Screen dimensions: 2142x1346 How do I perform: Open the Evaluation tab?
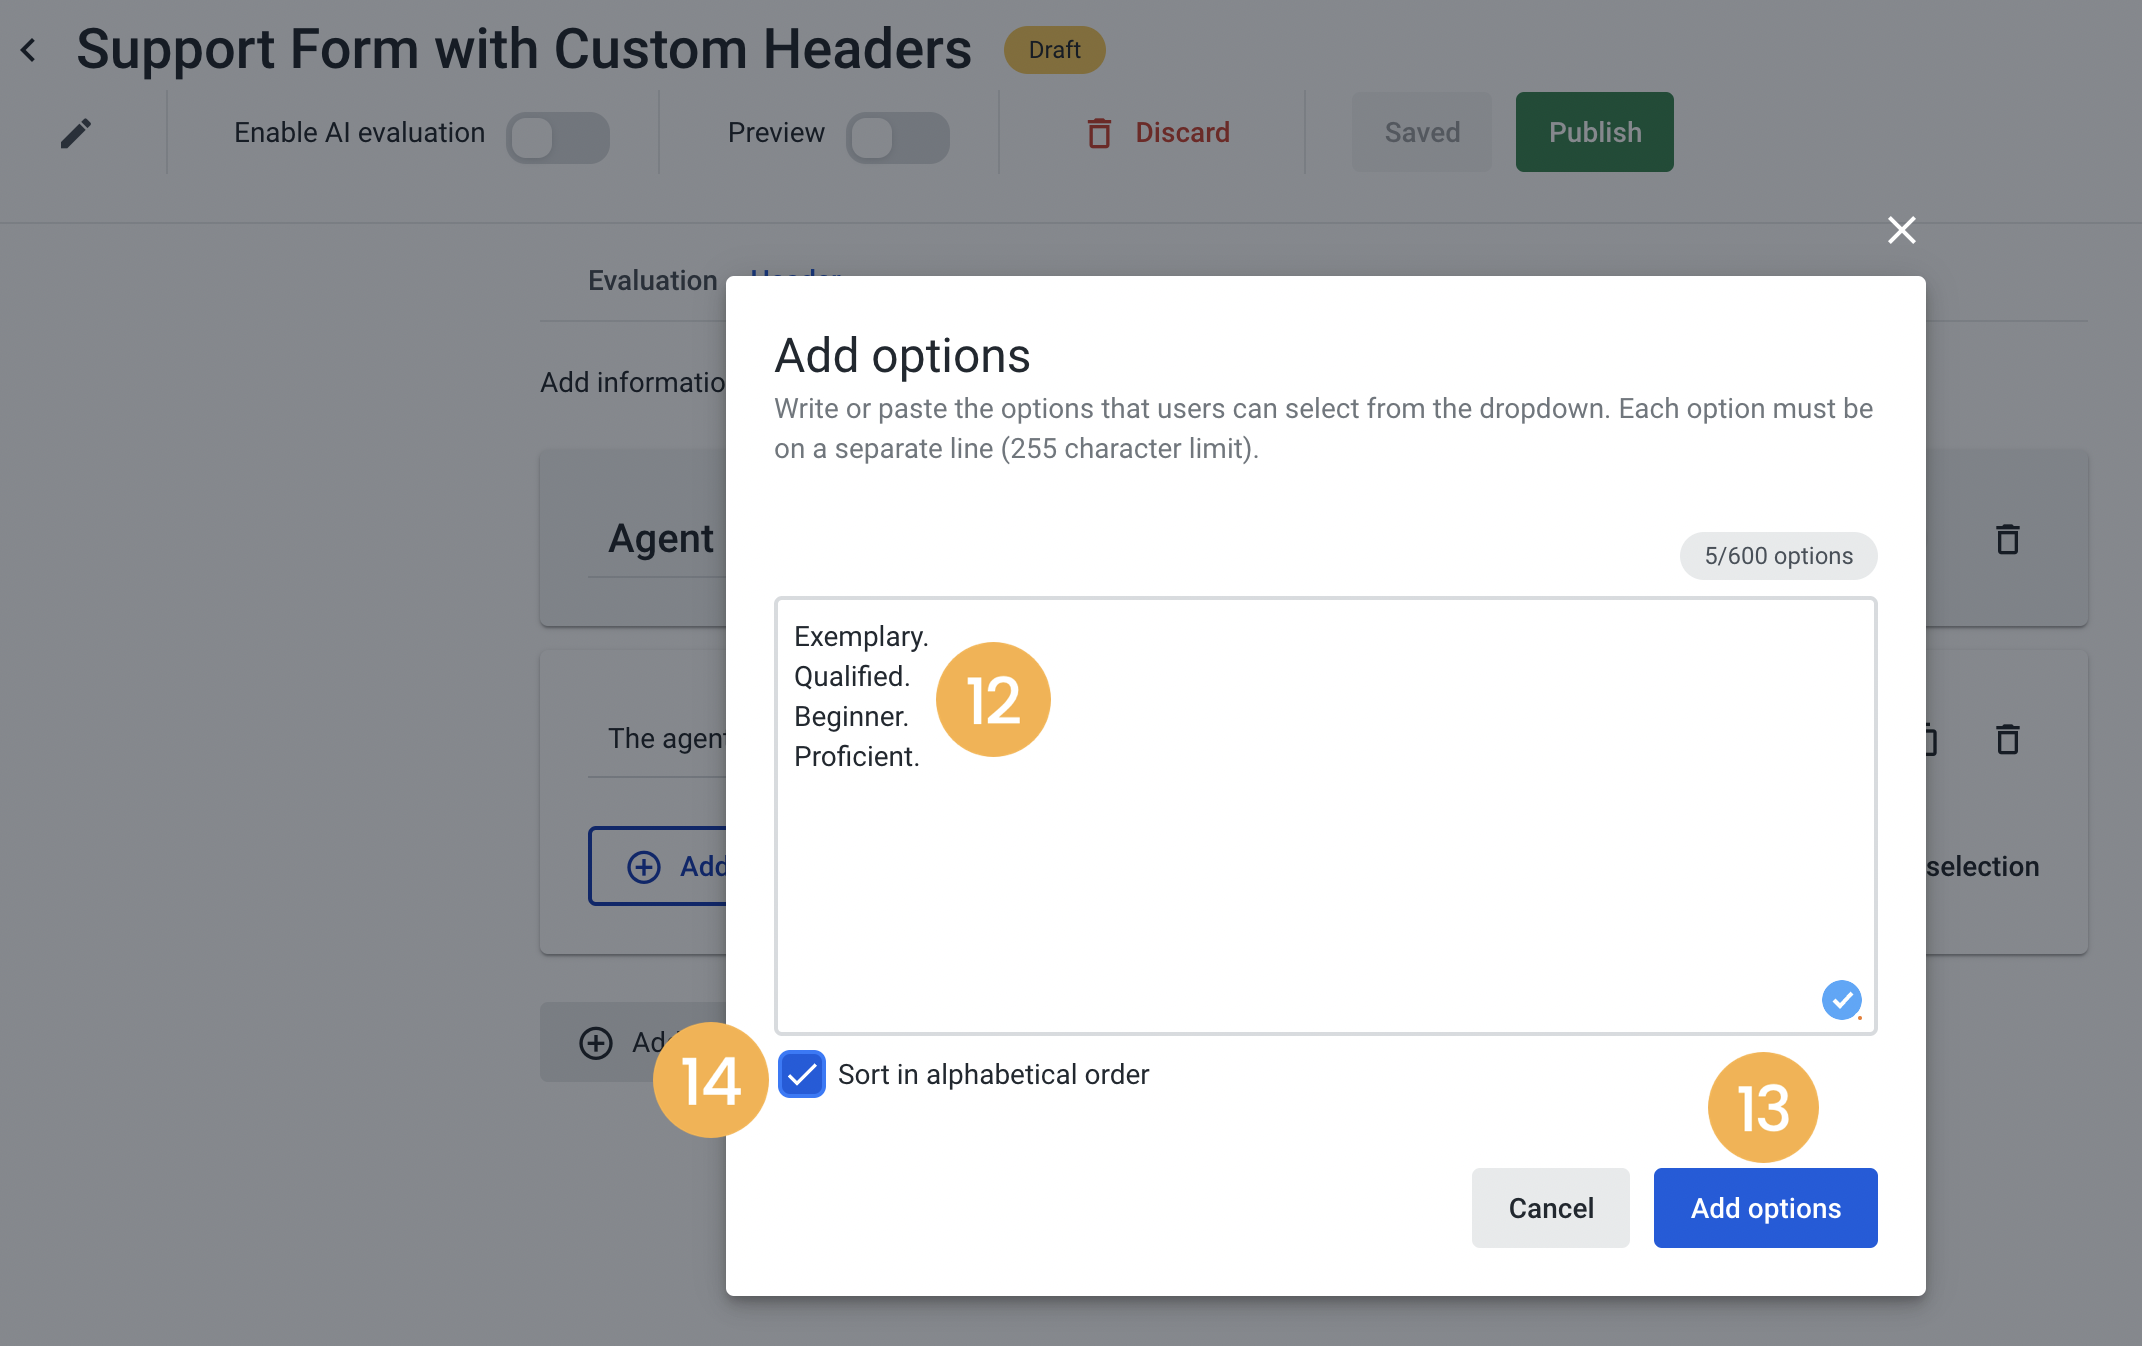652,280
